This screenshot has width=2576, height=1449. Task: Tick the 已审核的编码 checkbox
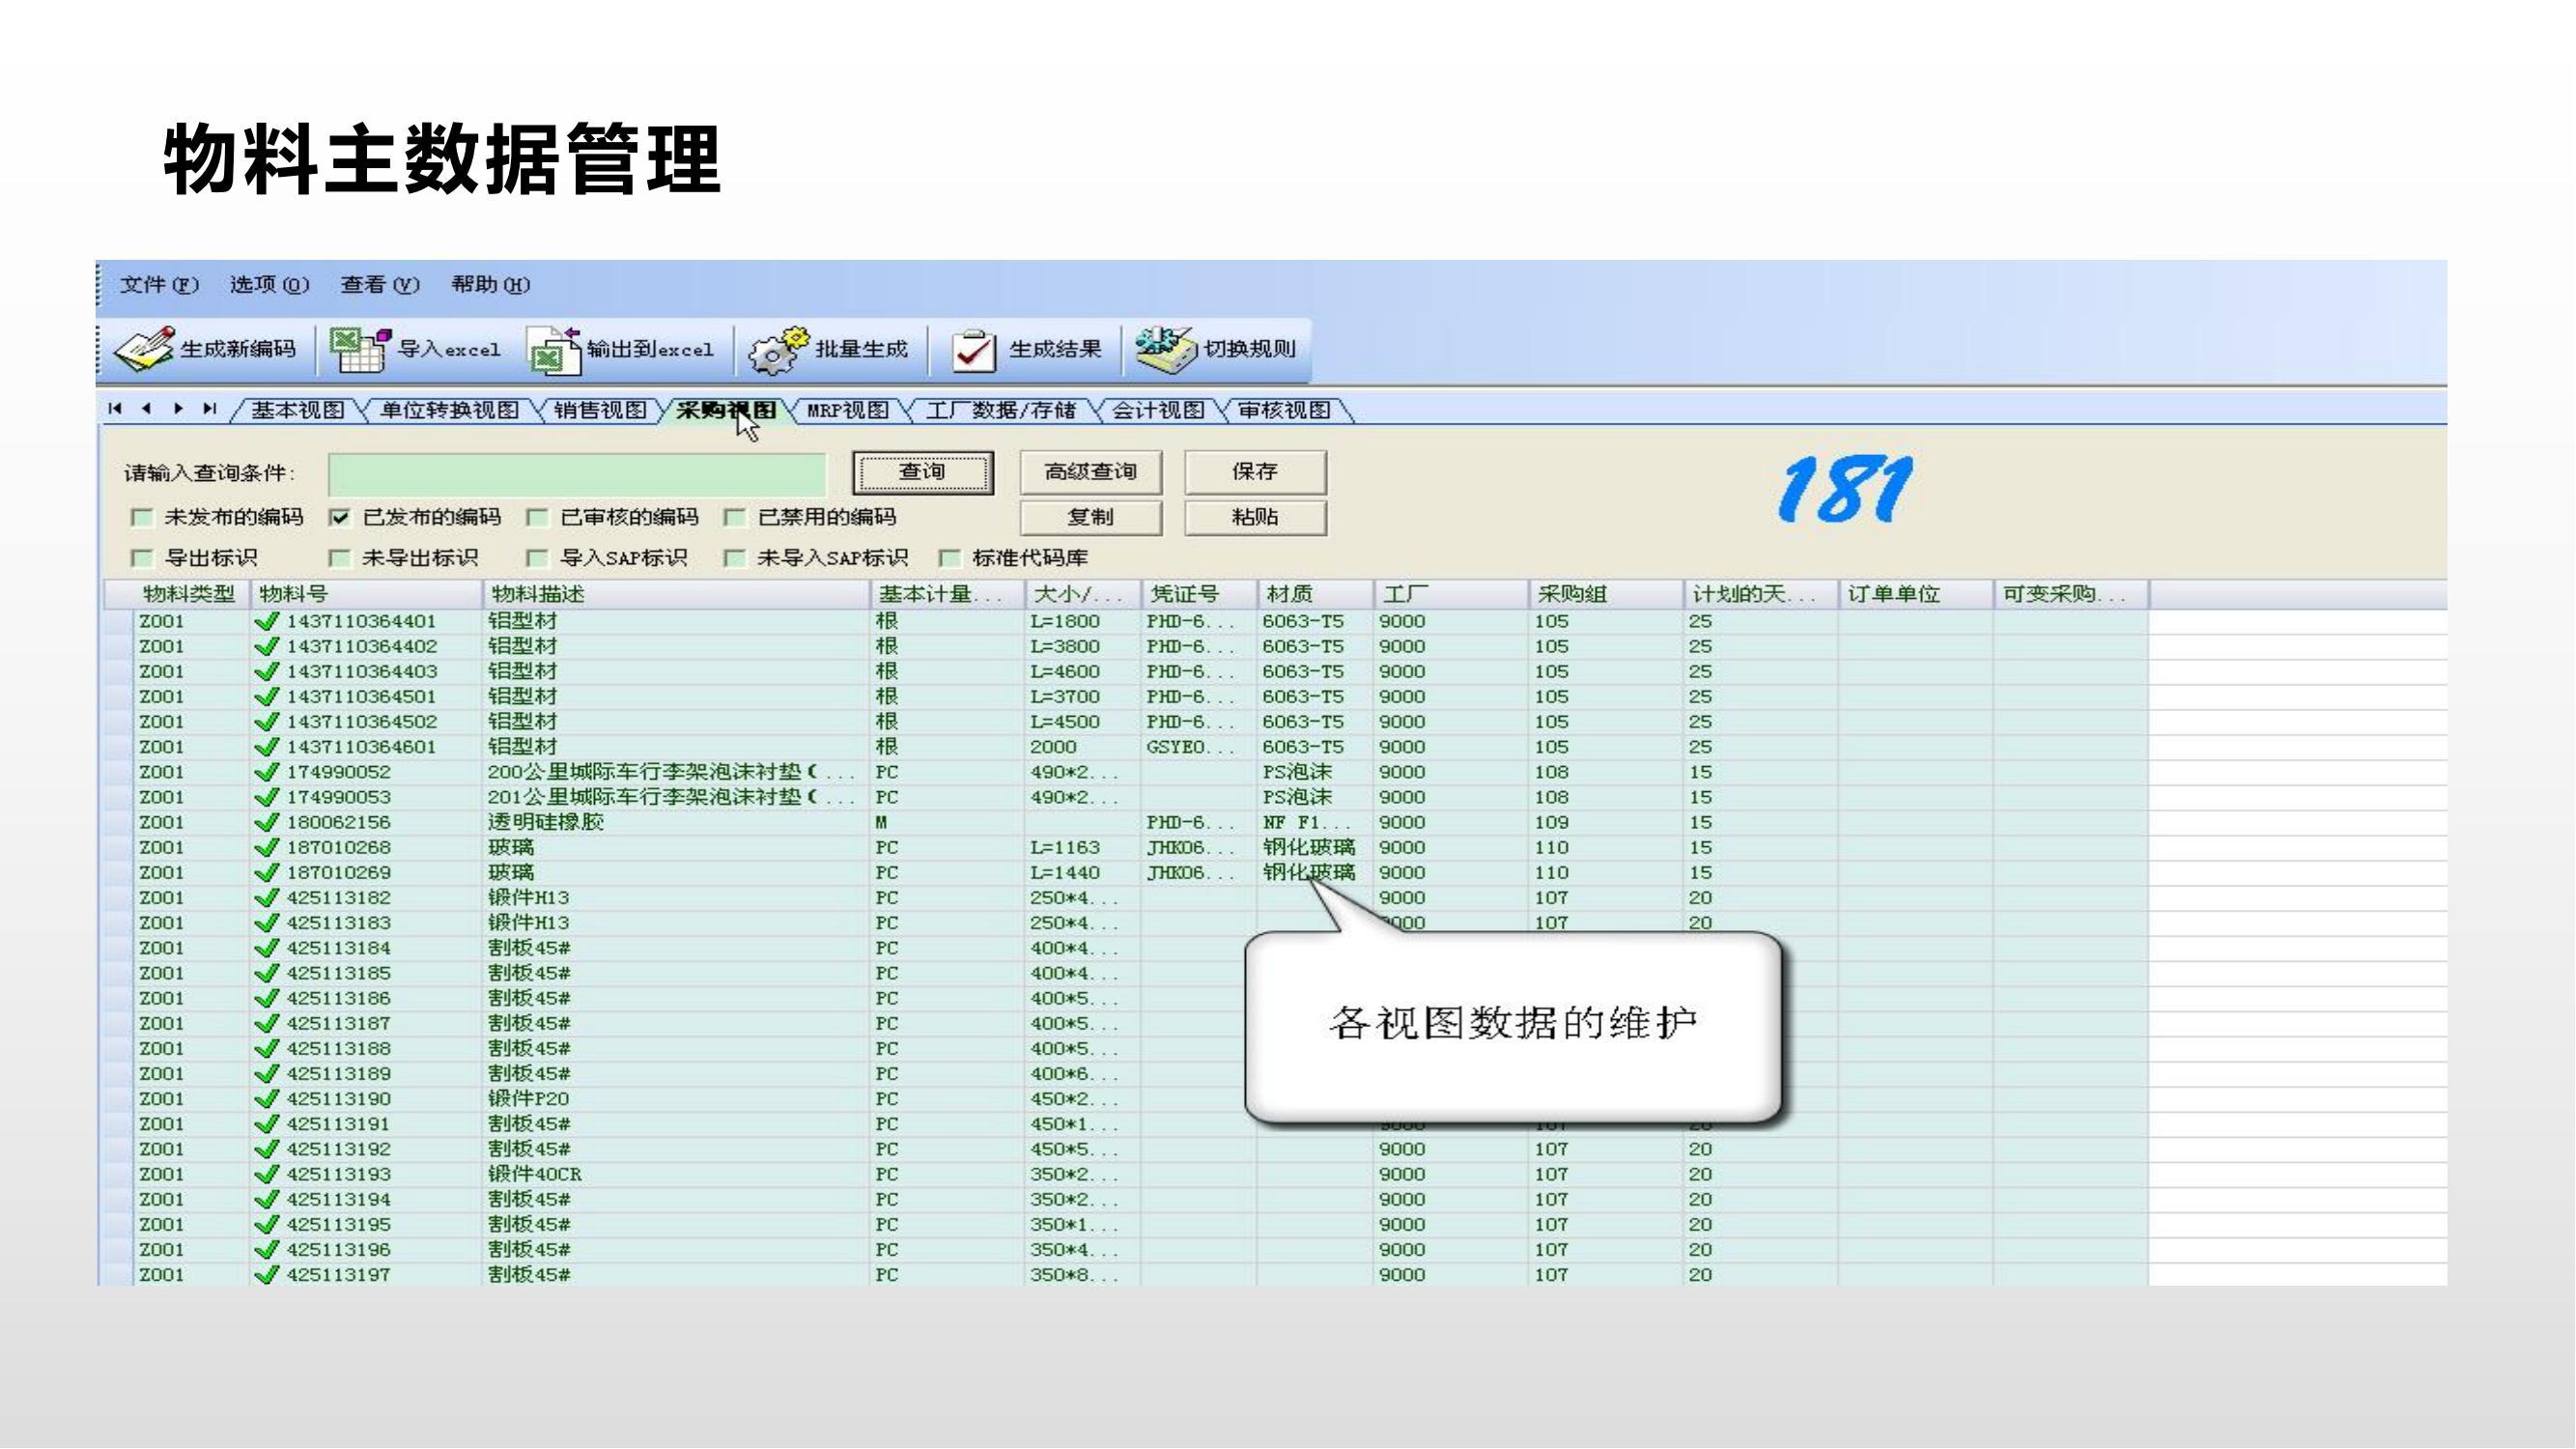click(538, 517)
